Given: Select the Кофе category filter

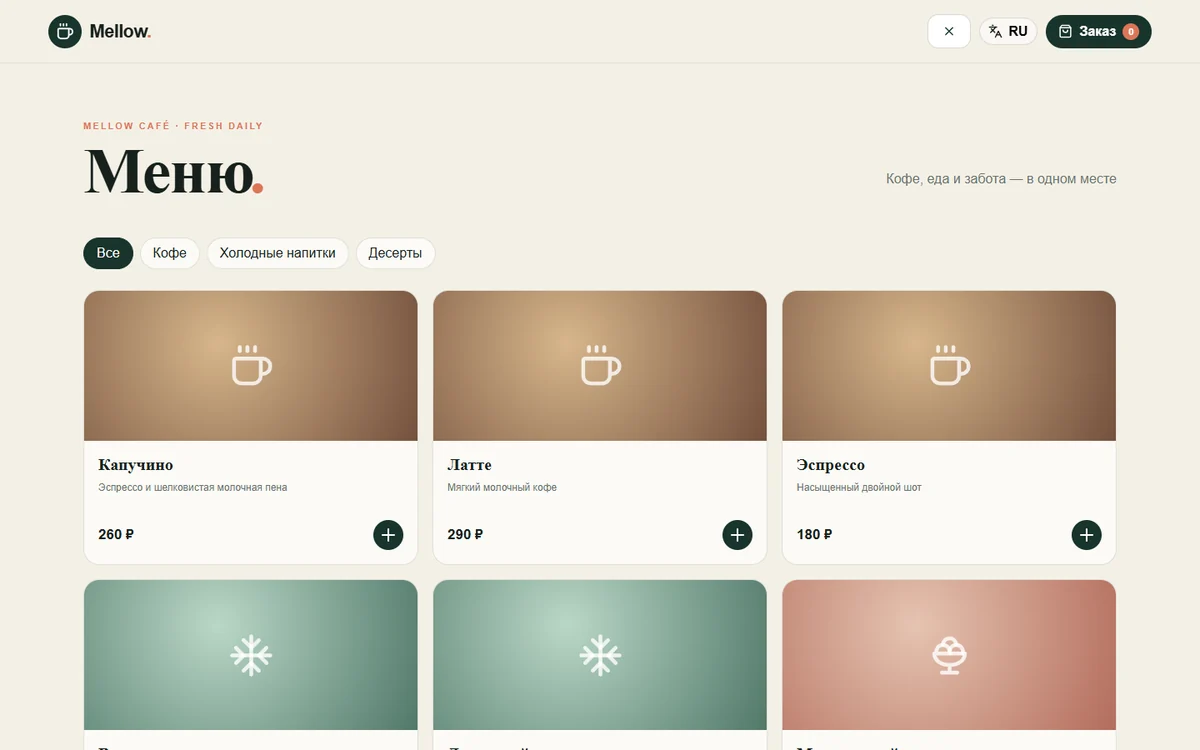Looking at the screenshot, I should tap(170, 253).
